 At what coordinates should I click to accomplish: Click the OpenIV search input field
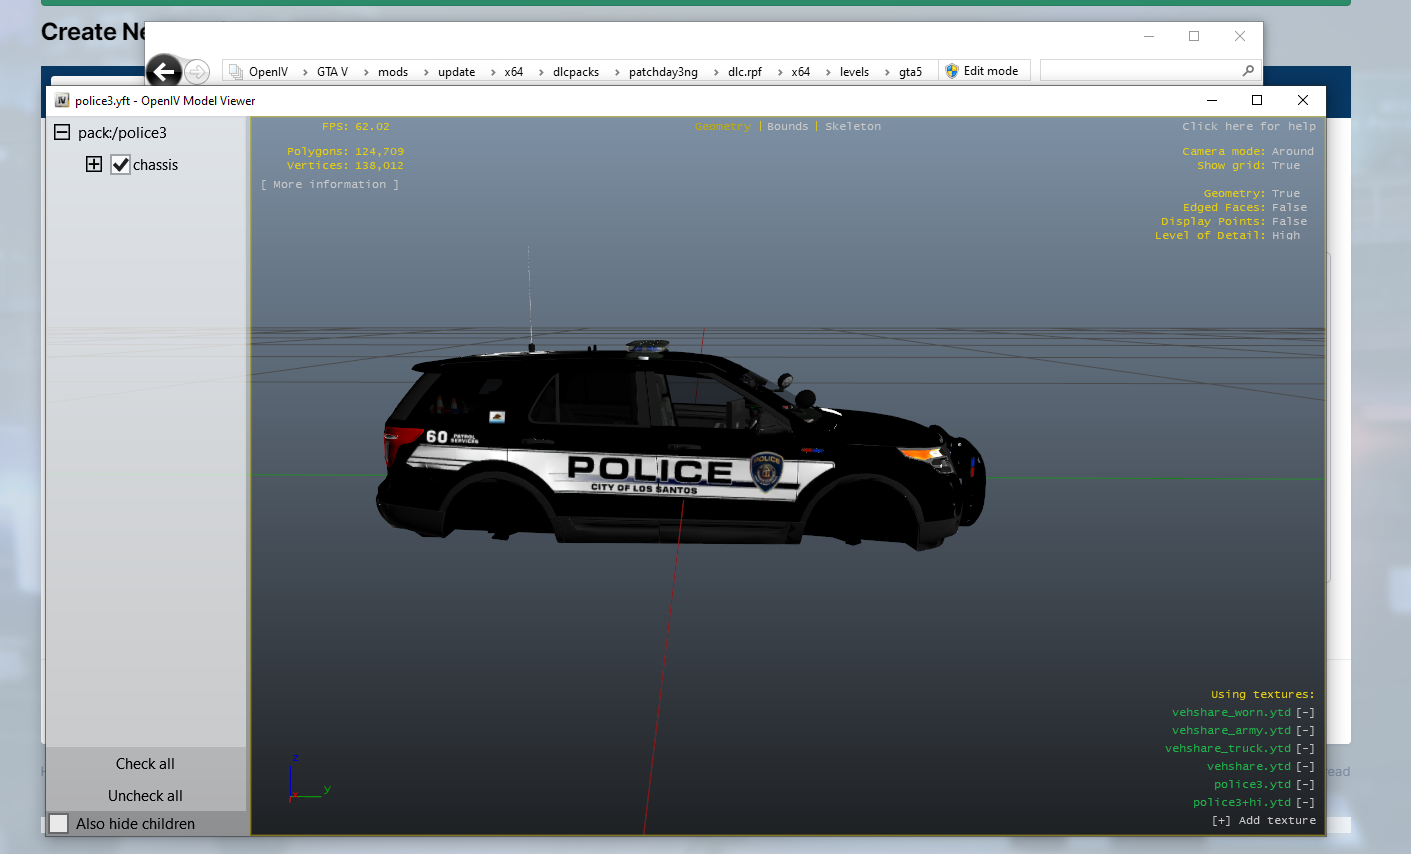(1138, 71)
